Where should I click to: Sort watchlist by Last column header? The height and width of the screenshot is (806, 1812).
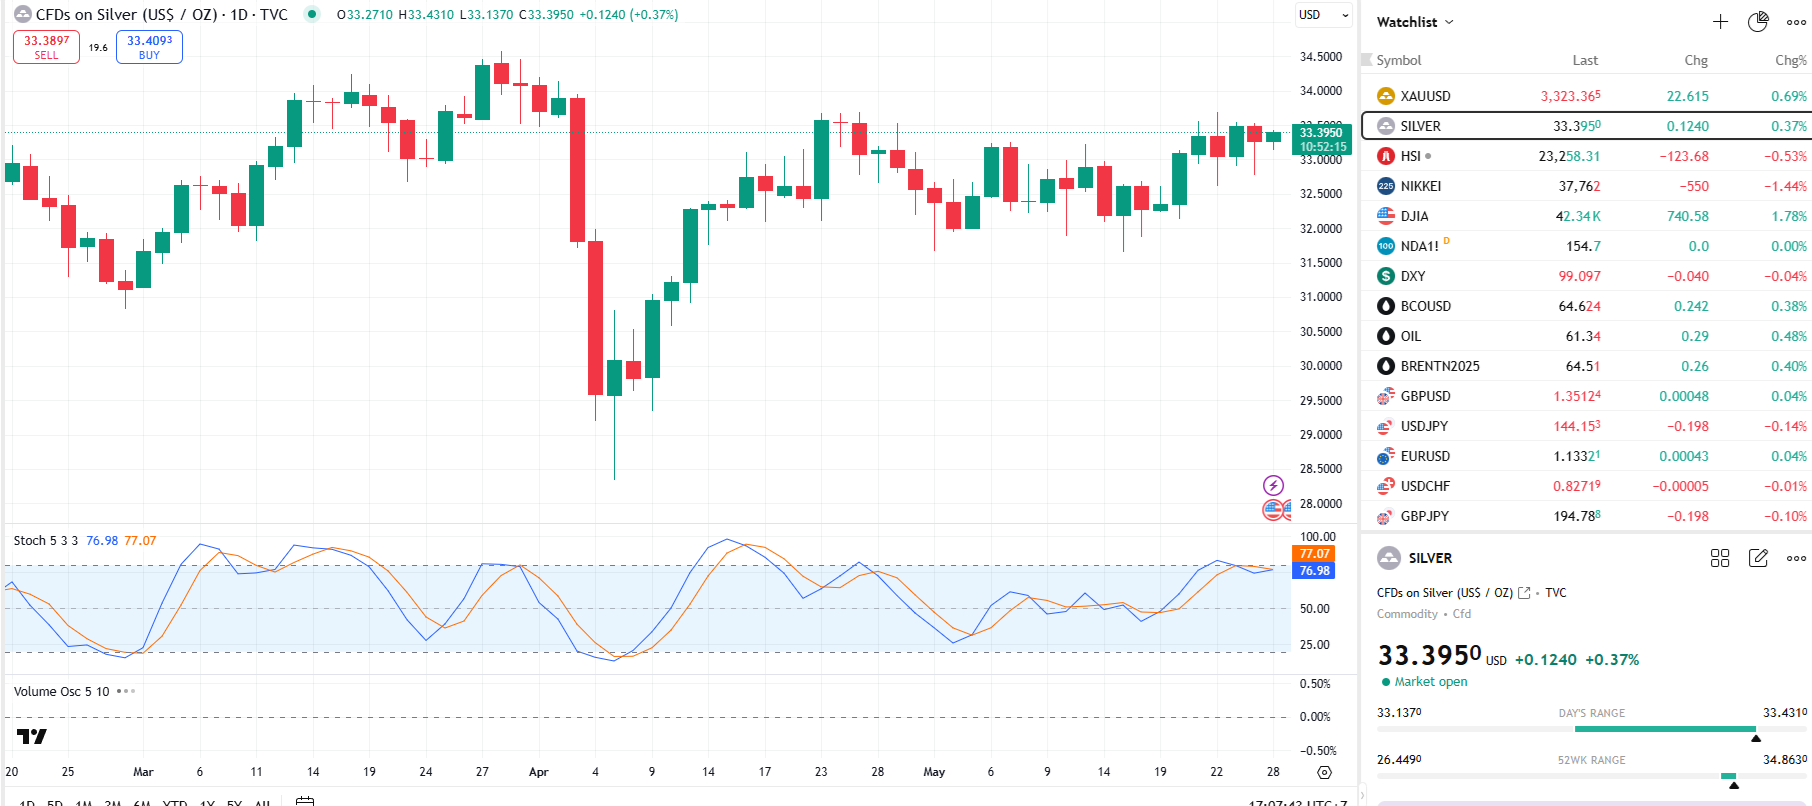click(1584, 60)
